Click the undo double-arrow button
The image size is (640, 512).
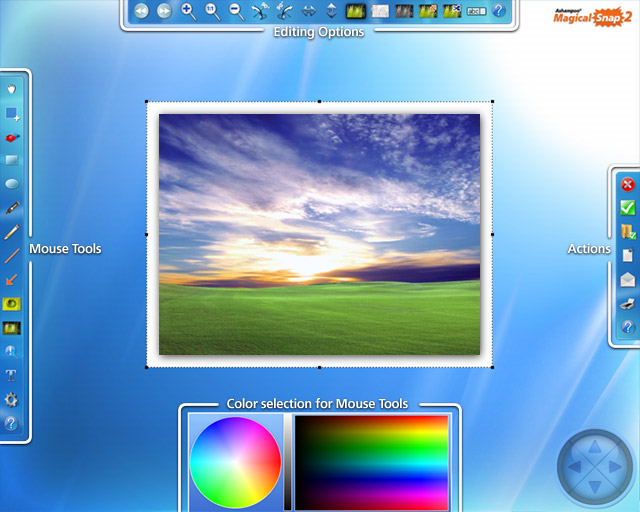[x=140, y=11]
